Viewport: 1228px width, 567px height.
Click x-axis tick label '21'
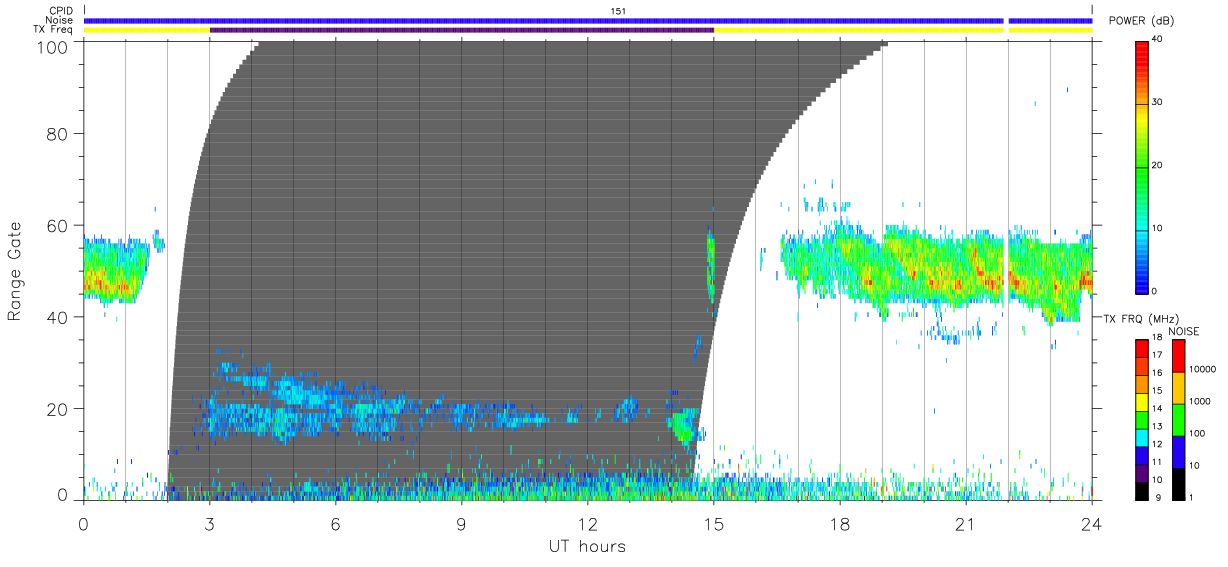tap(966, 525)
